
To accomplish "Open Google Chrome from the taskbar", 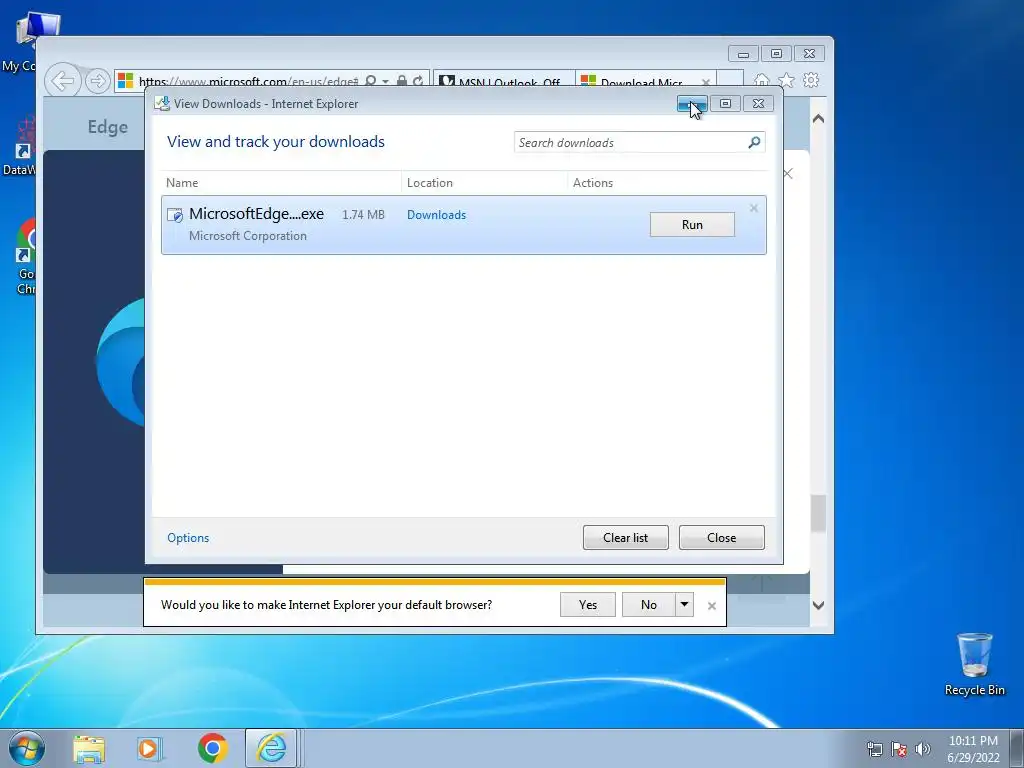I will tap(212, 748).
